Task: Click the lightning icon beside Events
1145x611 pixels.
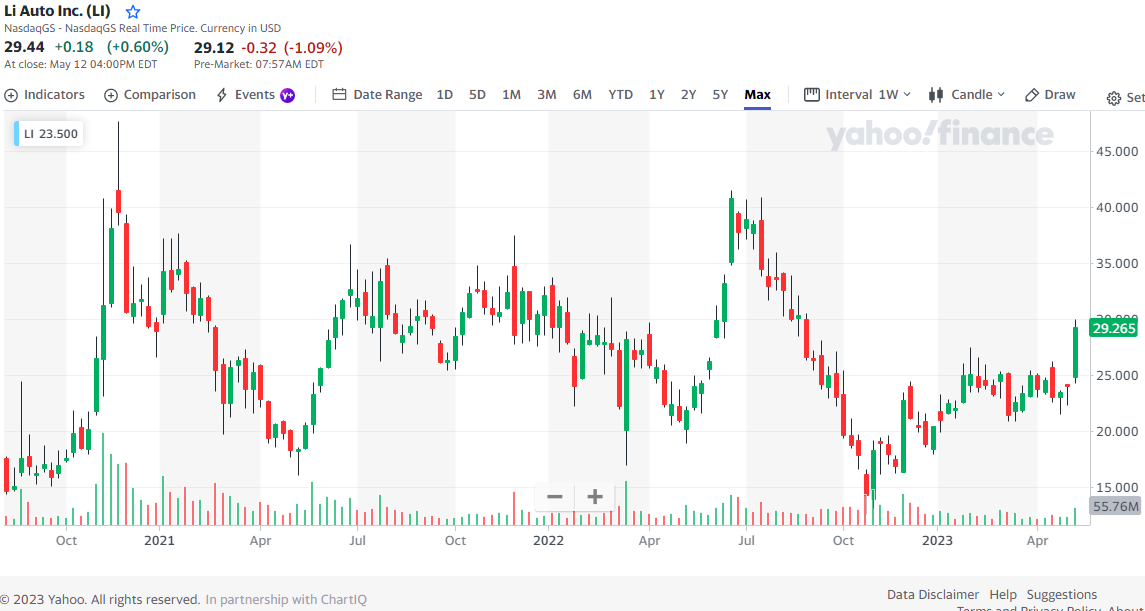Action: [x=222, y=95]
